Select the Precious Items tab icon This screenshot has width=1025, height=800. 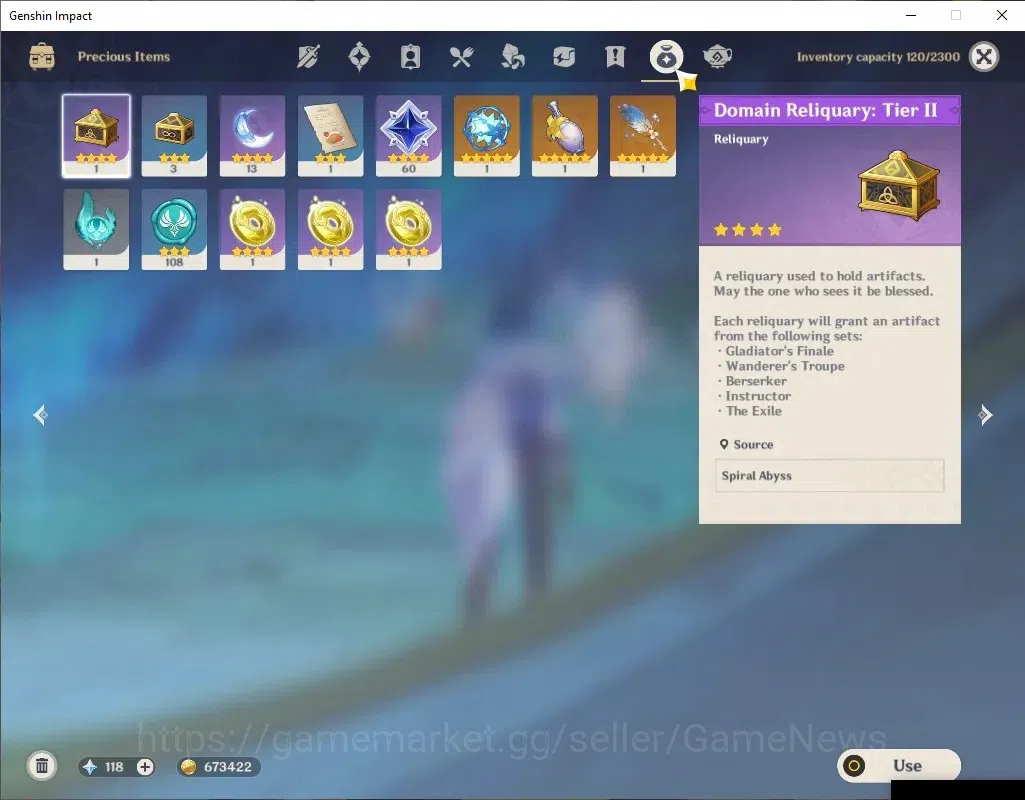666,57
